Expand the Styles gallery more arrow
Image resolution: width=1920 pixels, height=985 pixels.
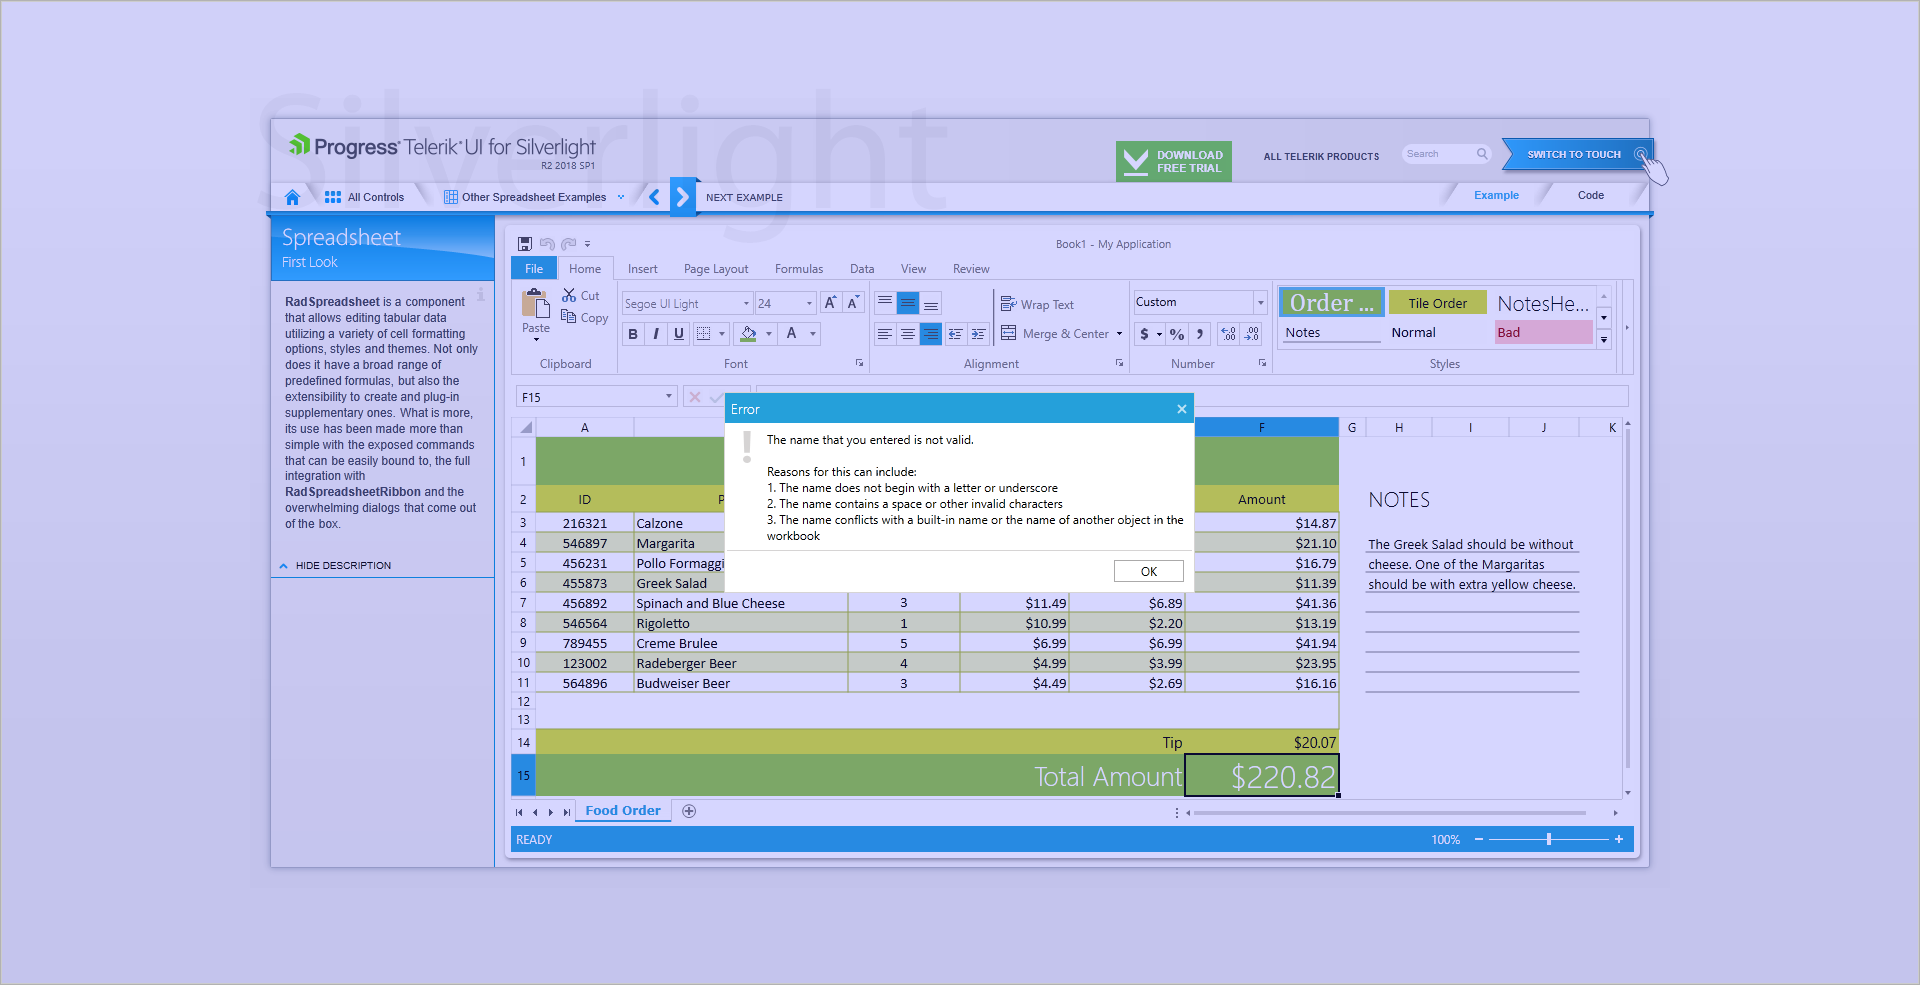tap(1604, 340)
